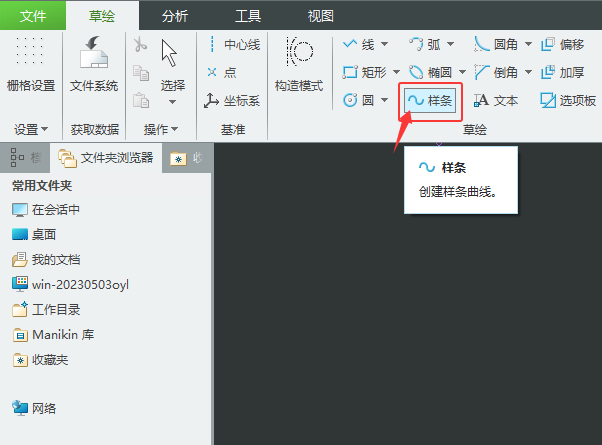The height and width of the screenshot is (445, 602).
Task: Select the 矩形 rectangle tool
Action: tap(364, 73)
